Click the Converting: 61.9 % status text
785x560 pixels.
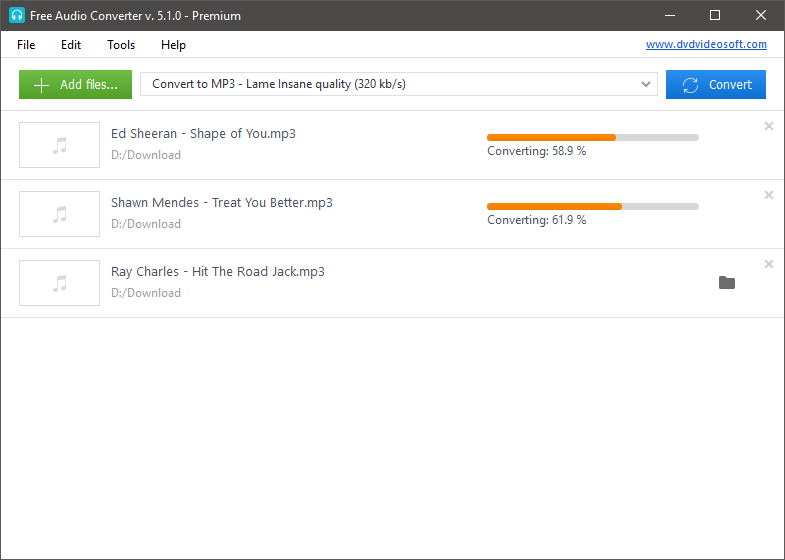(537, 220)
